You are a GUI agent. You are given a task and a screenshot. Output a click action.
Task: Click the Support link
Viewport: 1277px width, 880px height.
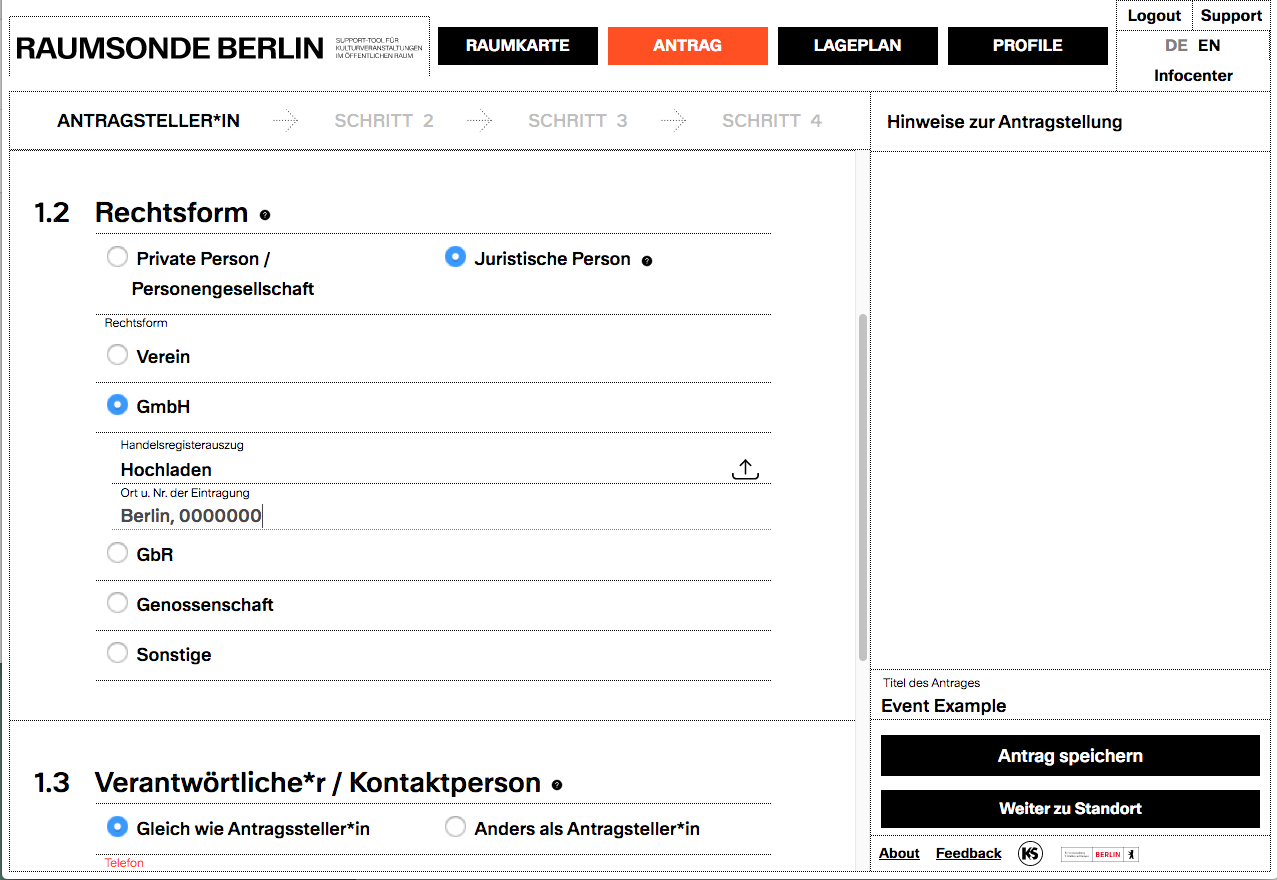1231,16
